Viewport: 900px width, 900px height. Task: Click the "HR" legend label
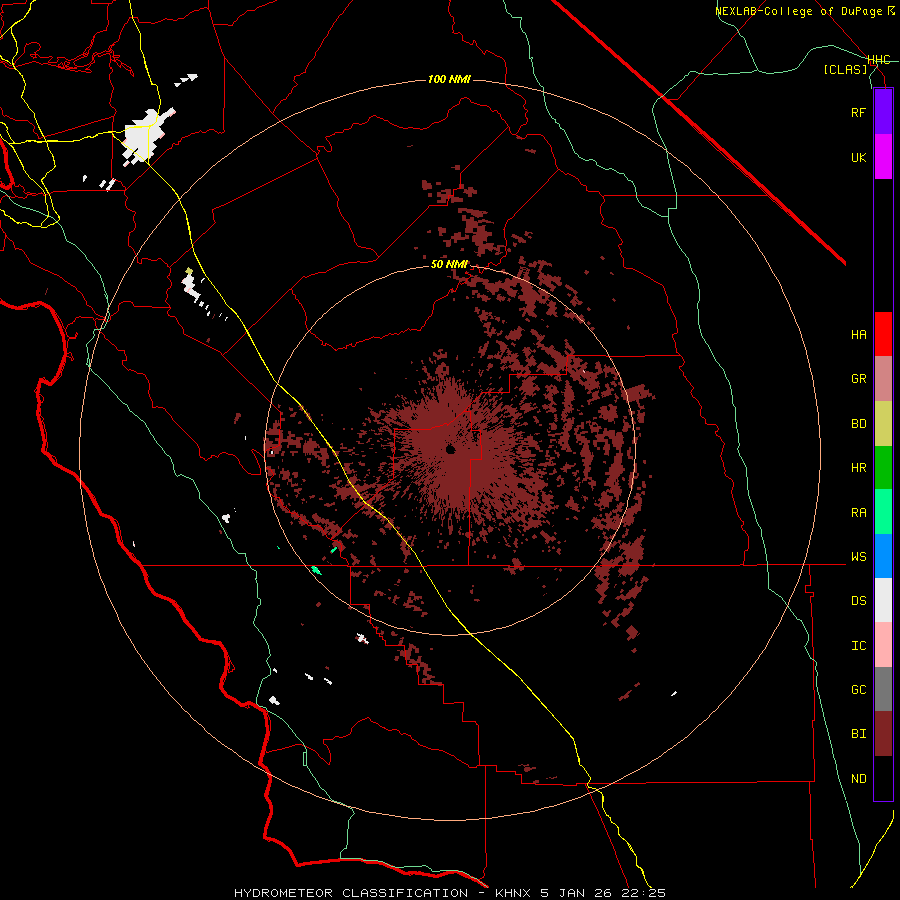(858, 468)
